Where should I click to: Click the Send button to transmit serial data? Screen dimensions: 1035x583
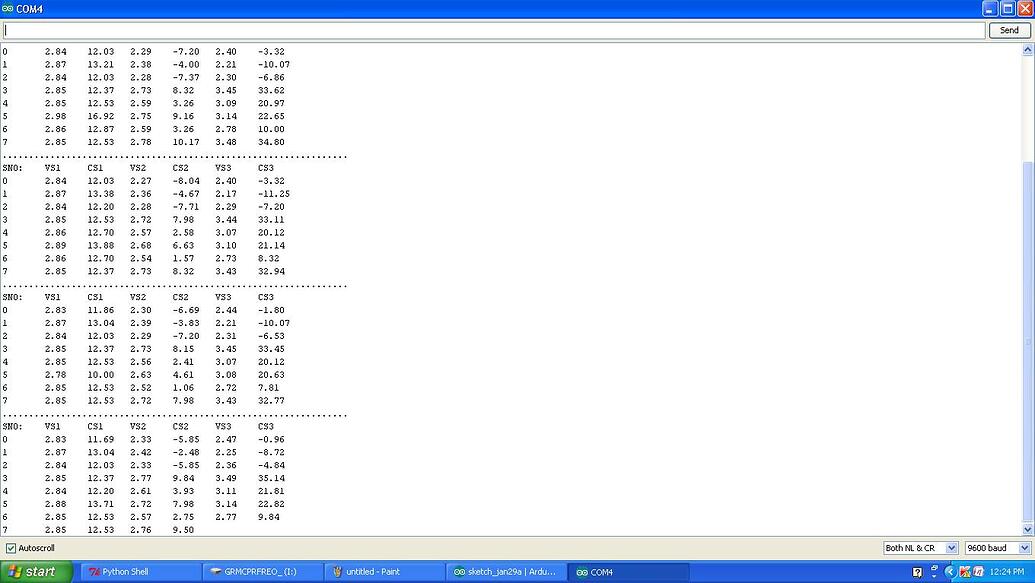pos(1008,29)
